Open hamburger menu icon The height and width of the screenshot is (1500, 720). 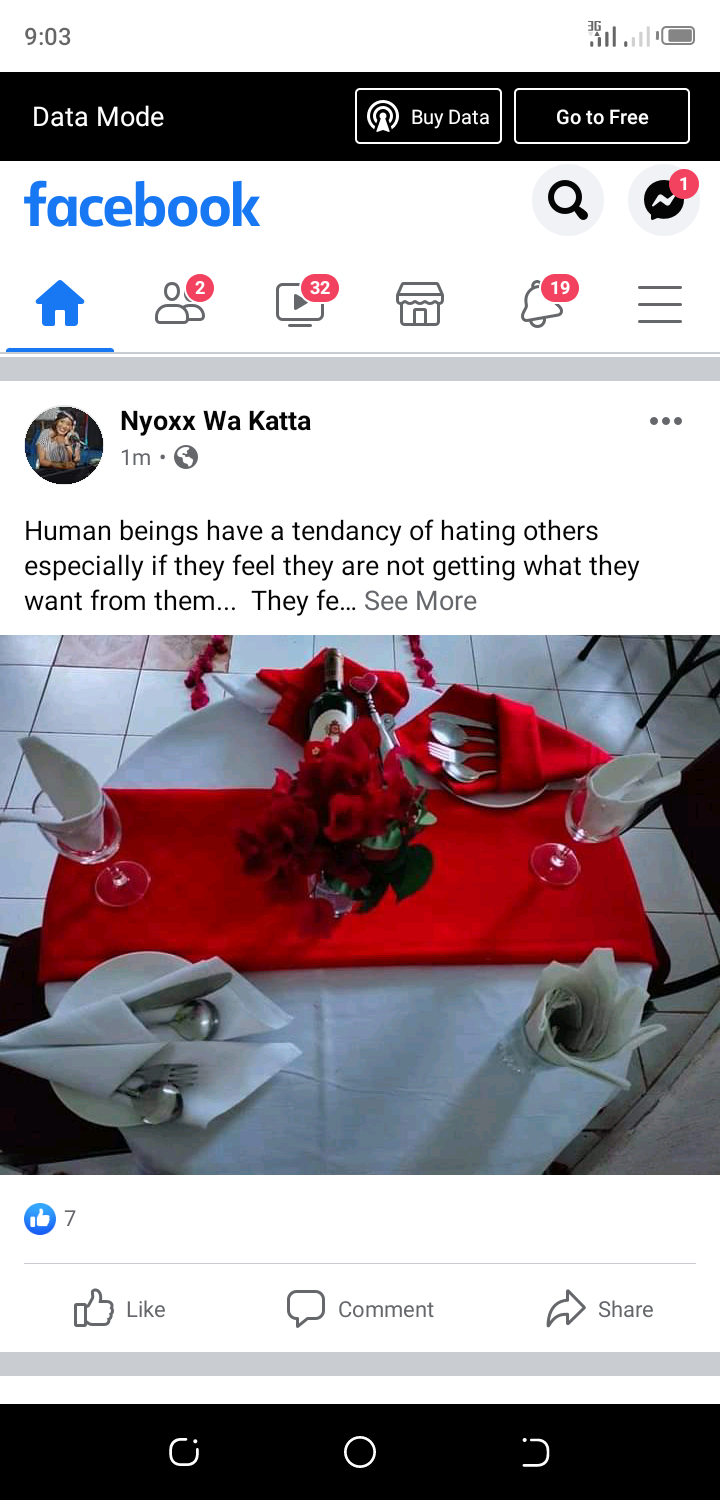[660, 303]
